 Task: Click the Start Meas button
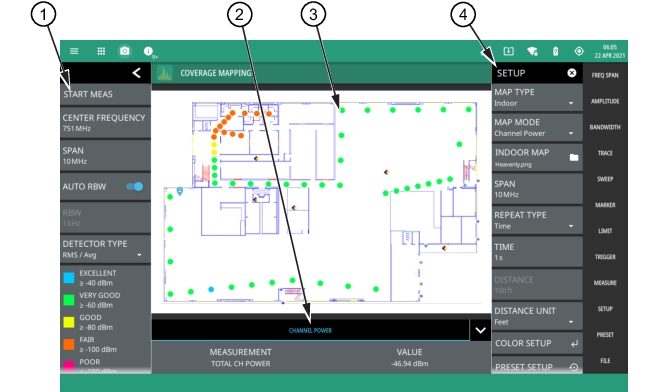point(105,94)
